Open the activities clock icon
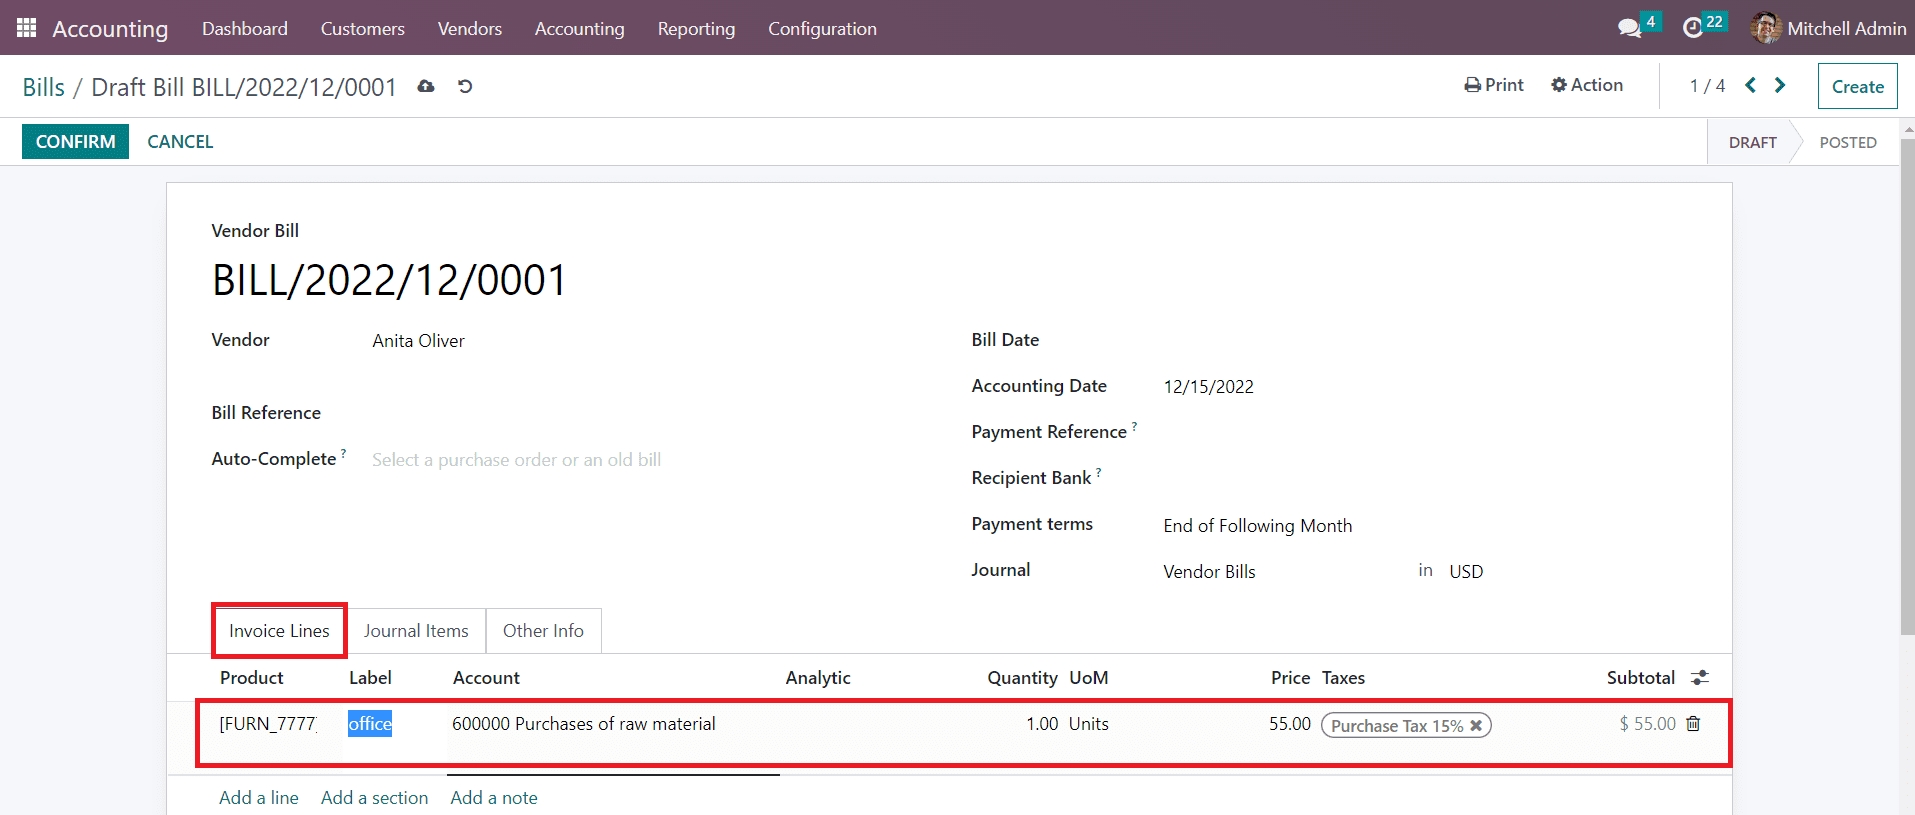 click(1692, 28)
